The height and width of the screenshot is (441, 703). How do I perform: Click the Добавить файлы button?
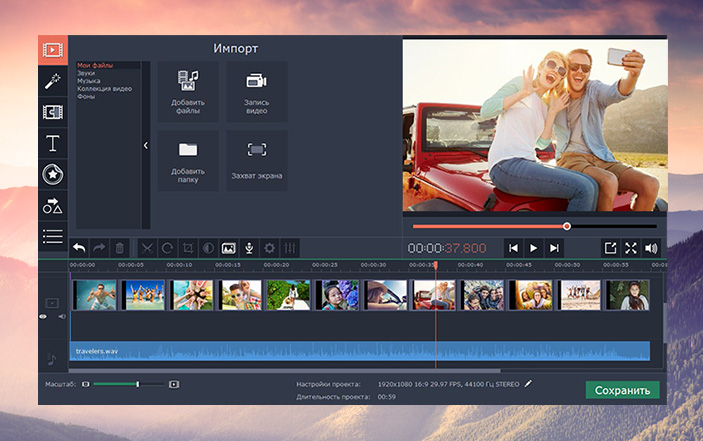(x=187, y=92)
